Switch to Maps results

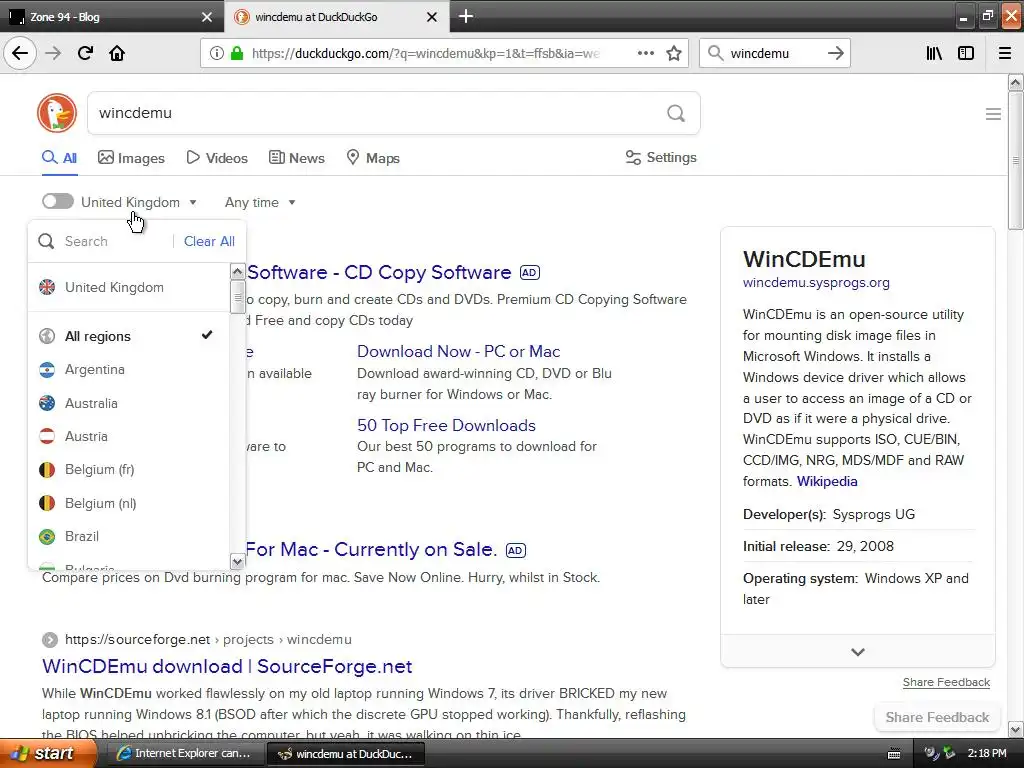372,158
